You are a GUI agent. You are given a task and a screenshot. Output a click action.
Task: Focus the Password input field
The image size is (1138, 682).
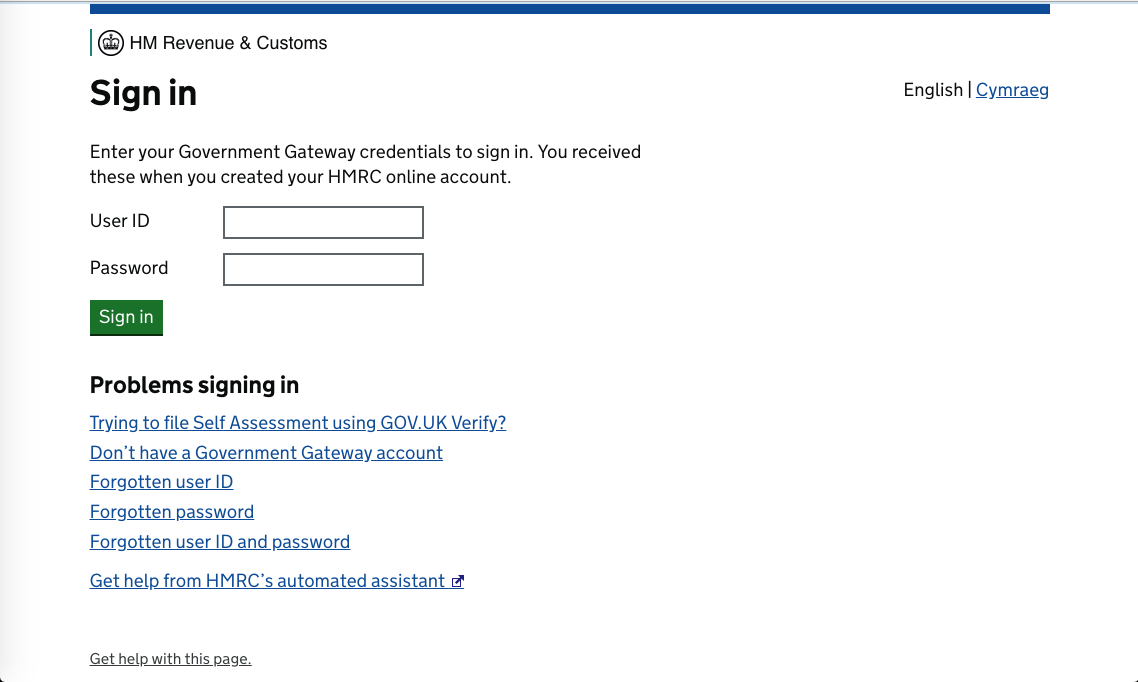tap(322, 269)
